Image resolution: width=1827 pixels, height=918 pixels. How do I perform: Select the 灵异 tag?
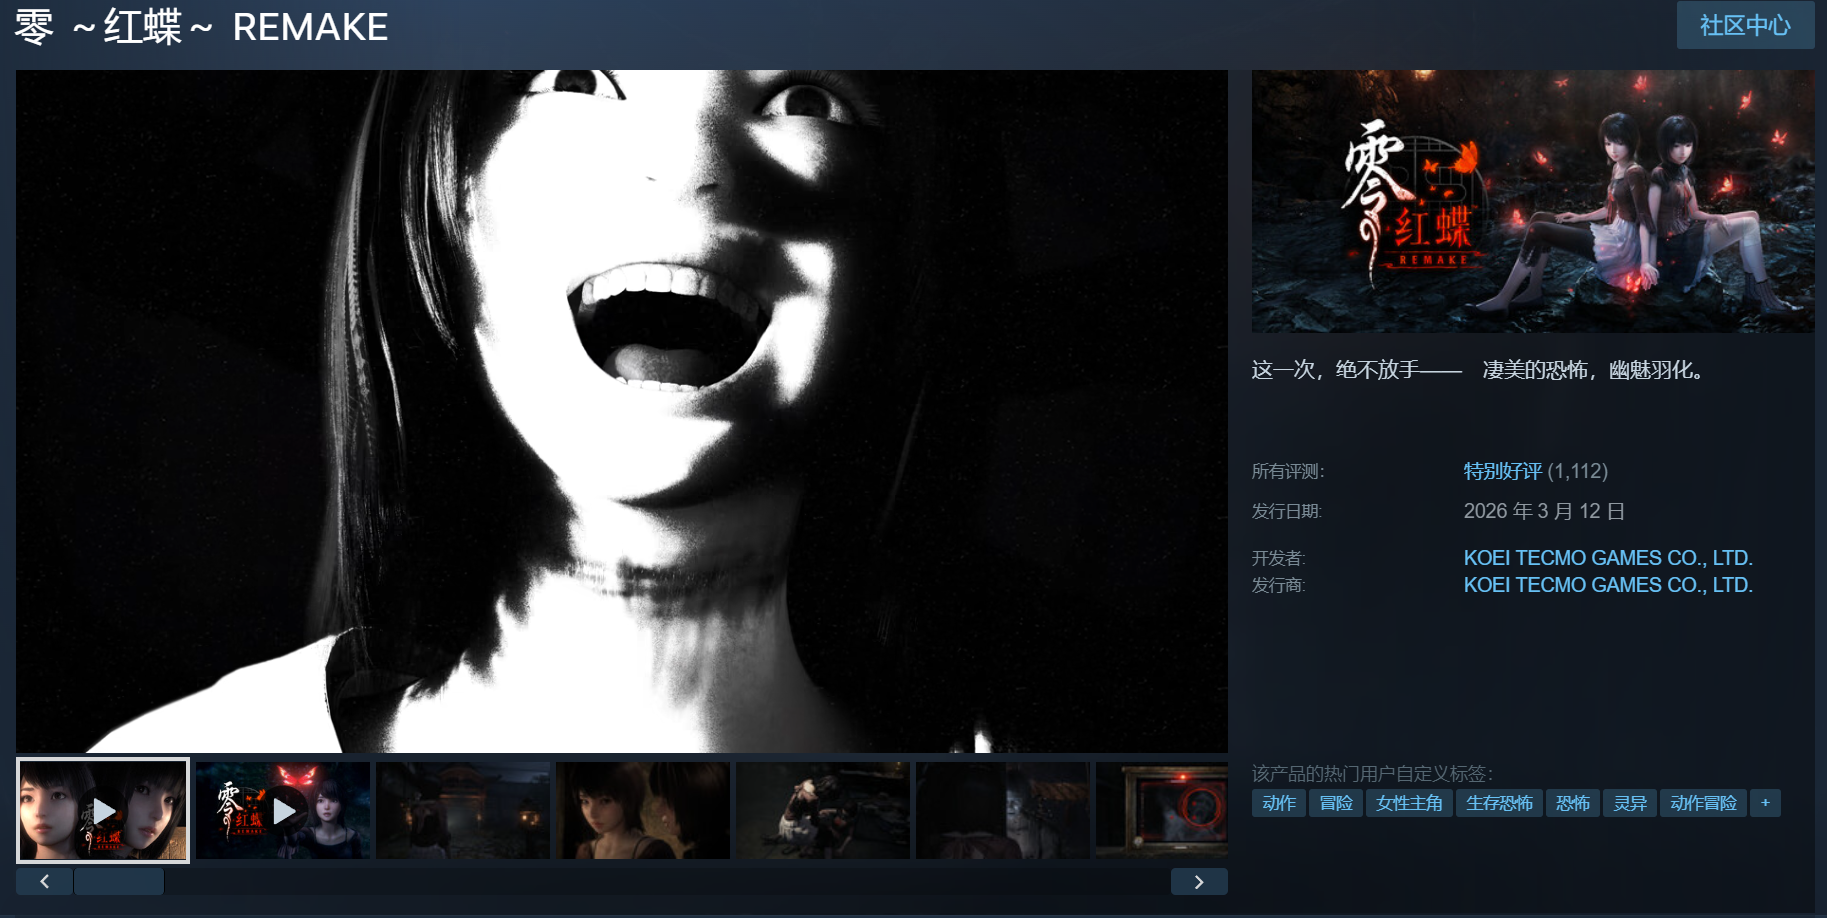(1630, 803)
